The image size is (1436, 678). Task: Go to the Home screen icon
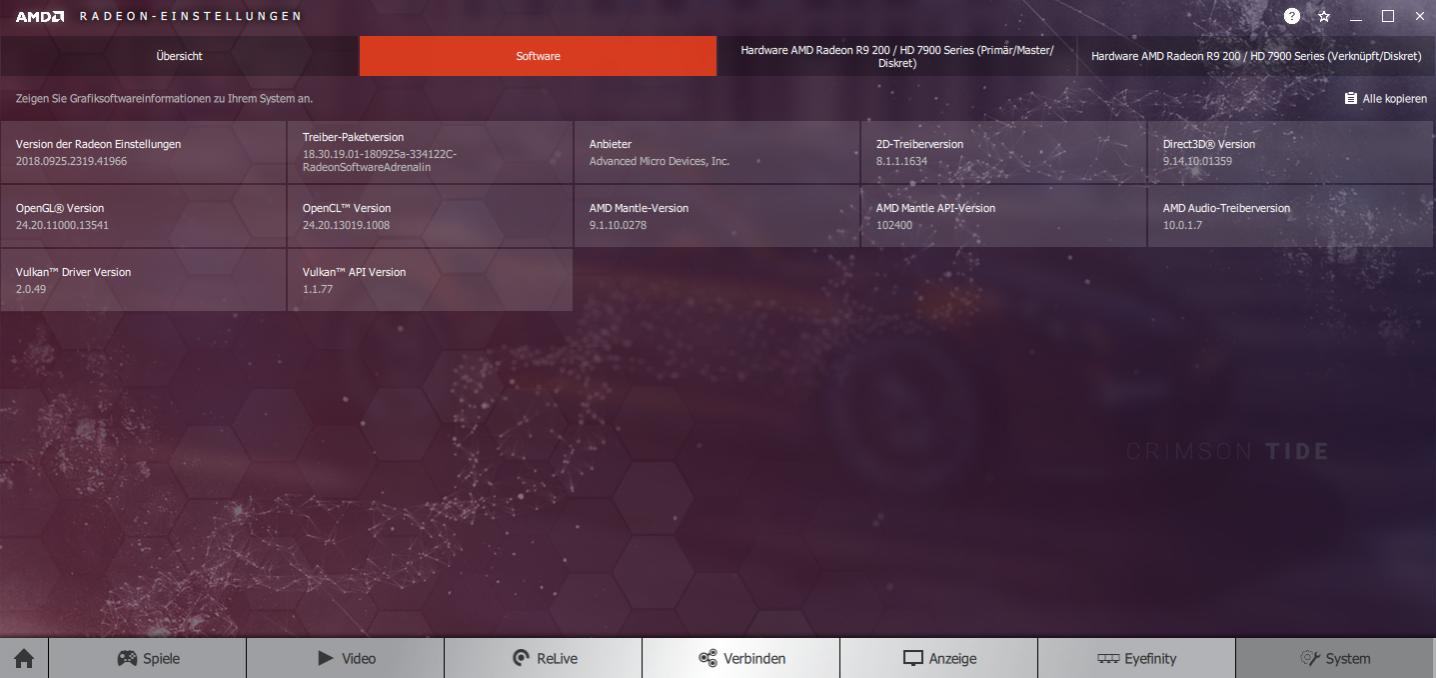click(24, 658)
